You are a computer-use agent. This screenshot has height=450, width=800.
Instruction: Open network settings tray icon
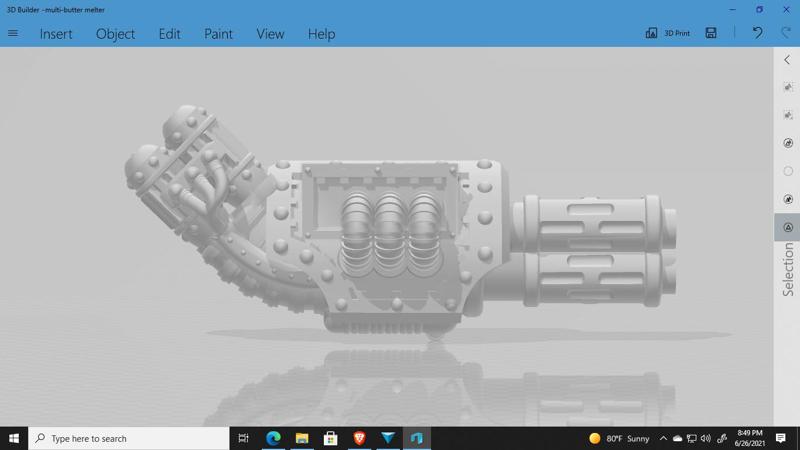(692, 438)
